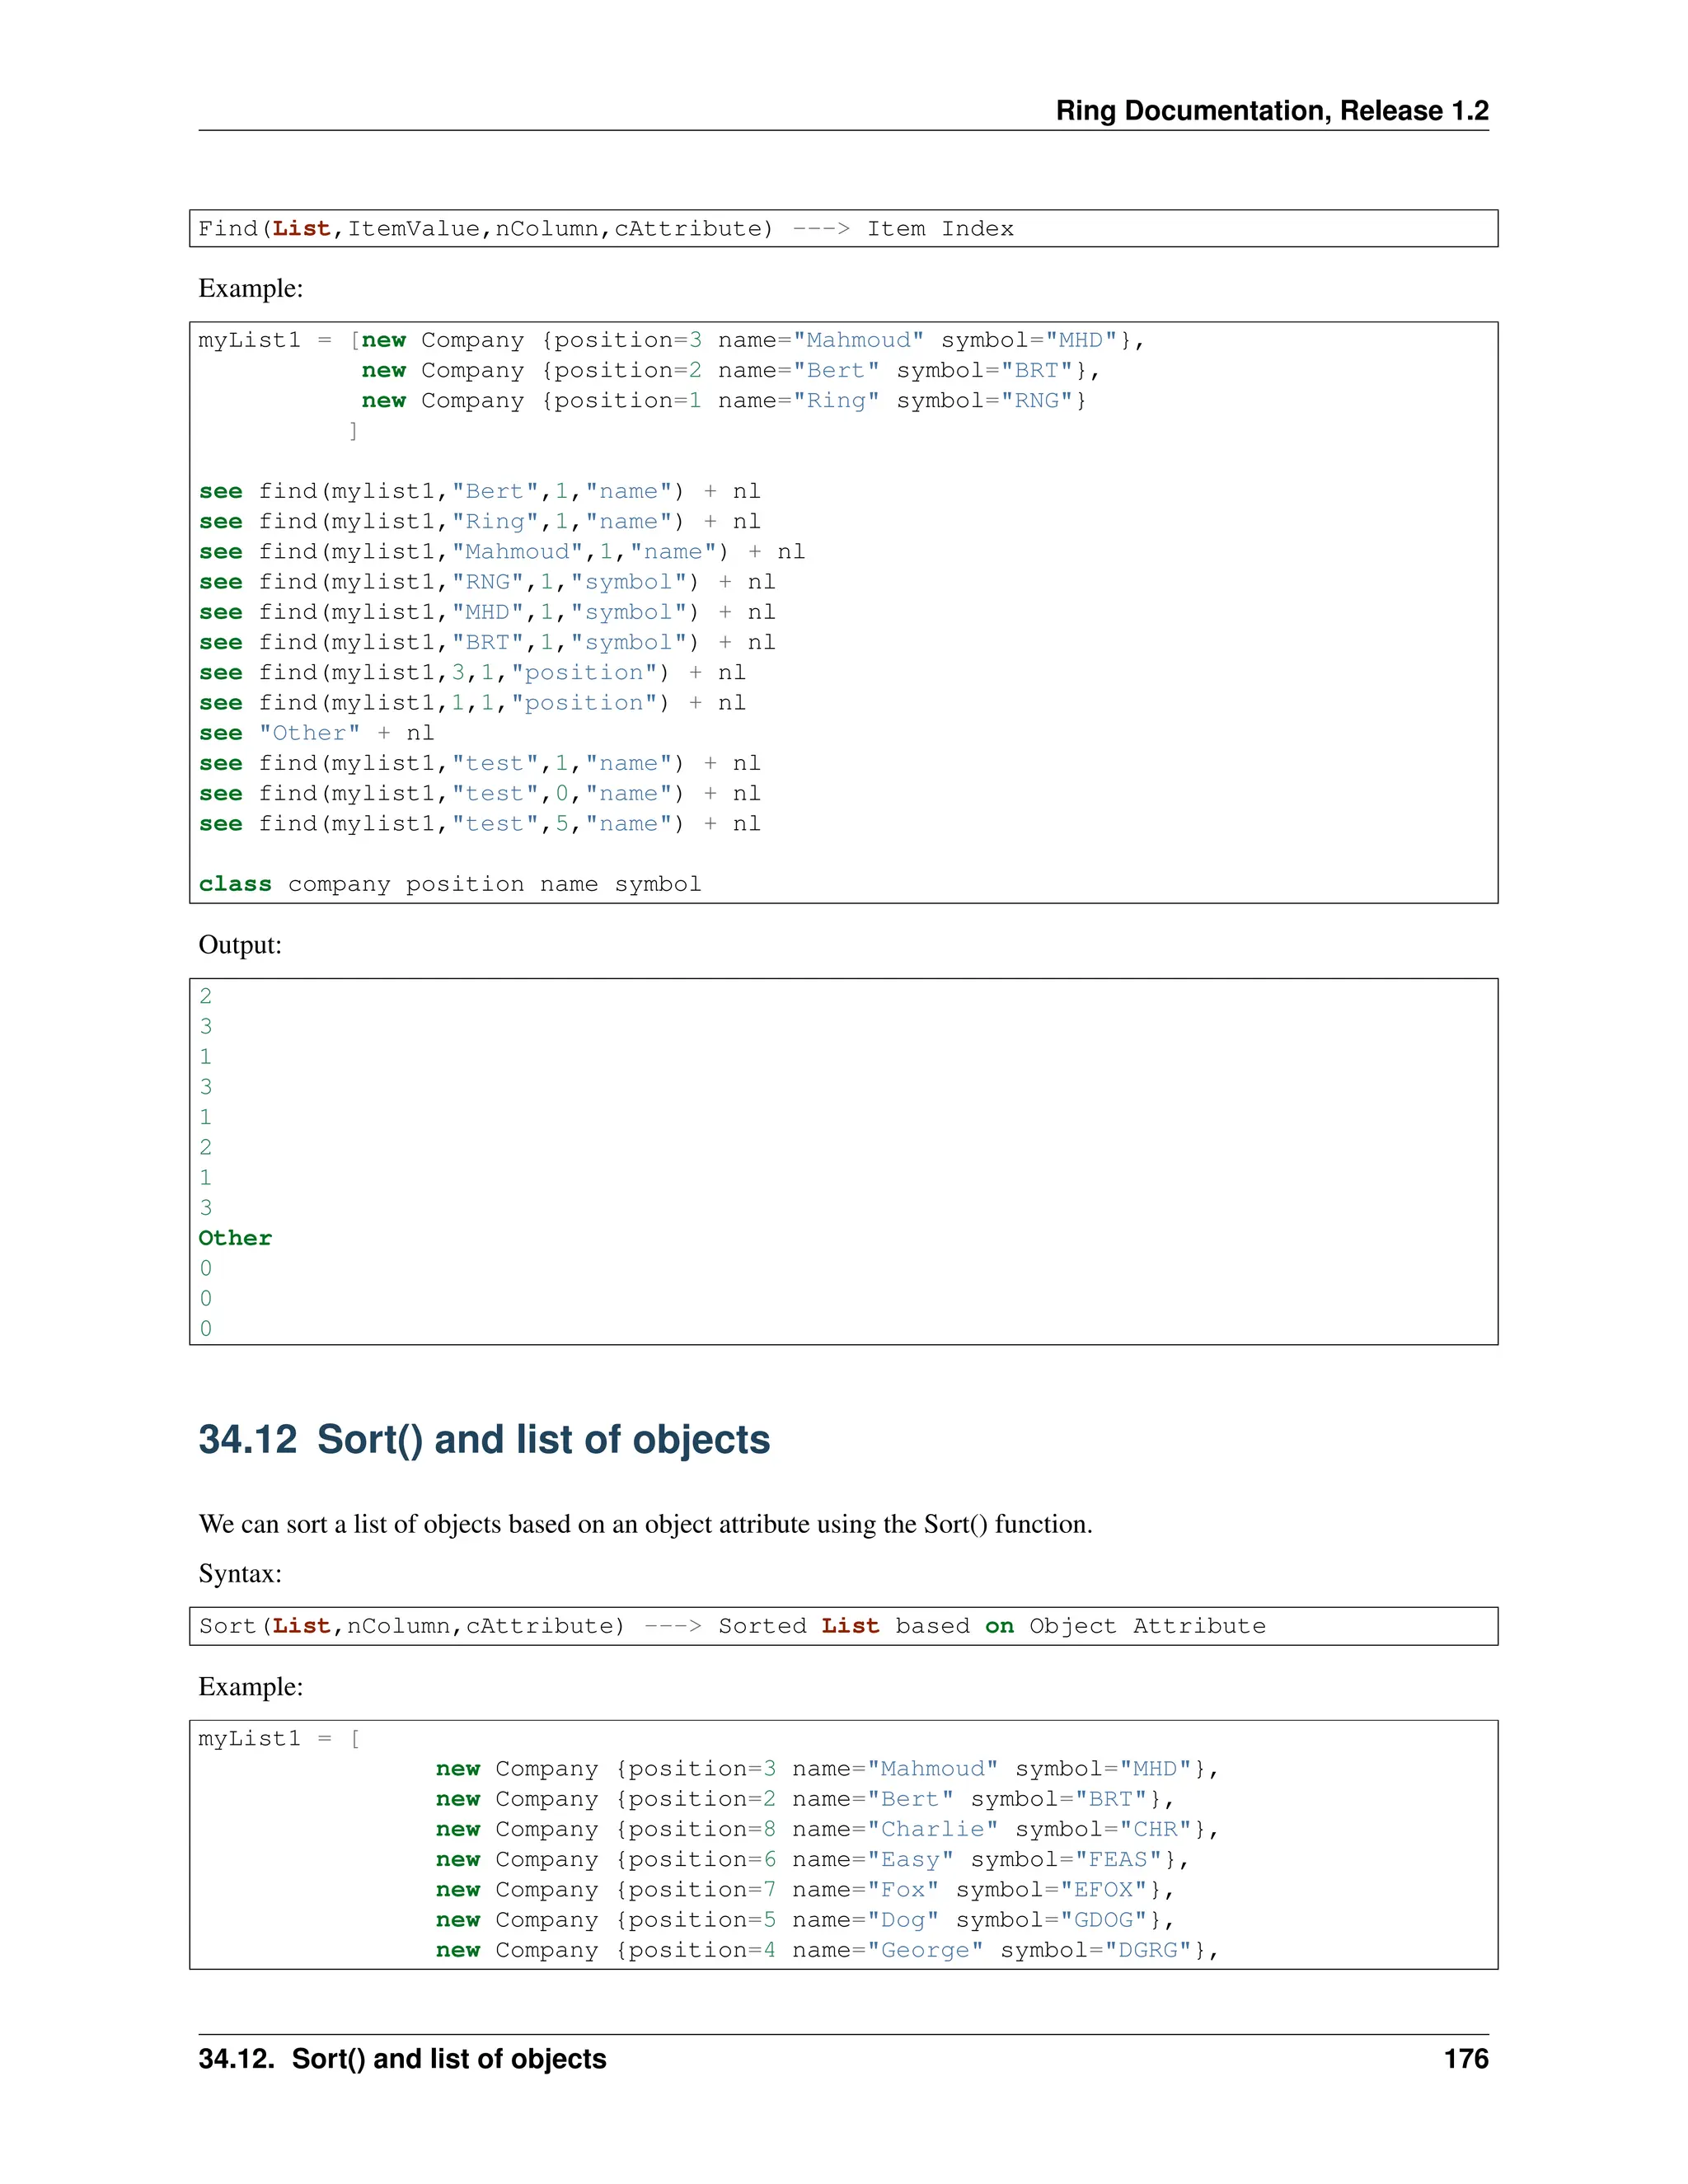Screen dimensions: 1688x2184
Task: Click the class company position name symbol line
Action: click(449, 884)
